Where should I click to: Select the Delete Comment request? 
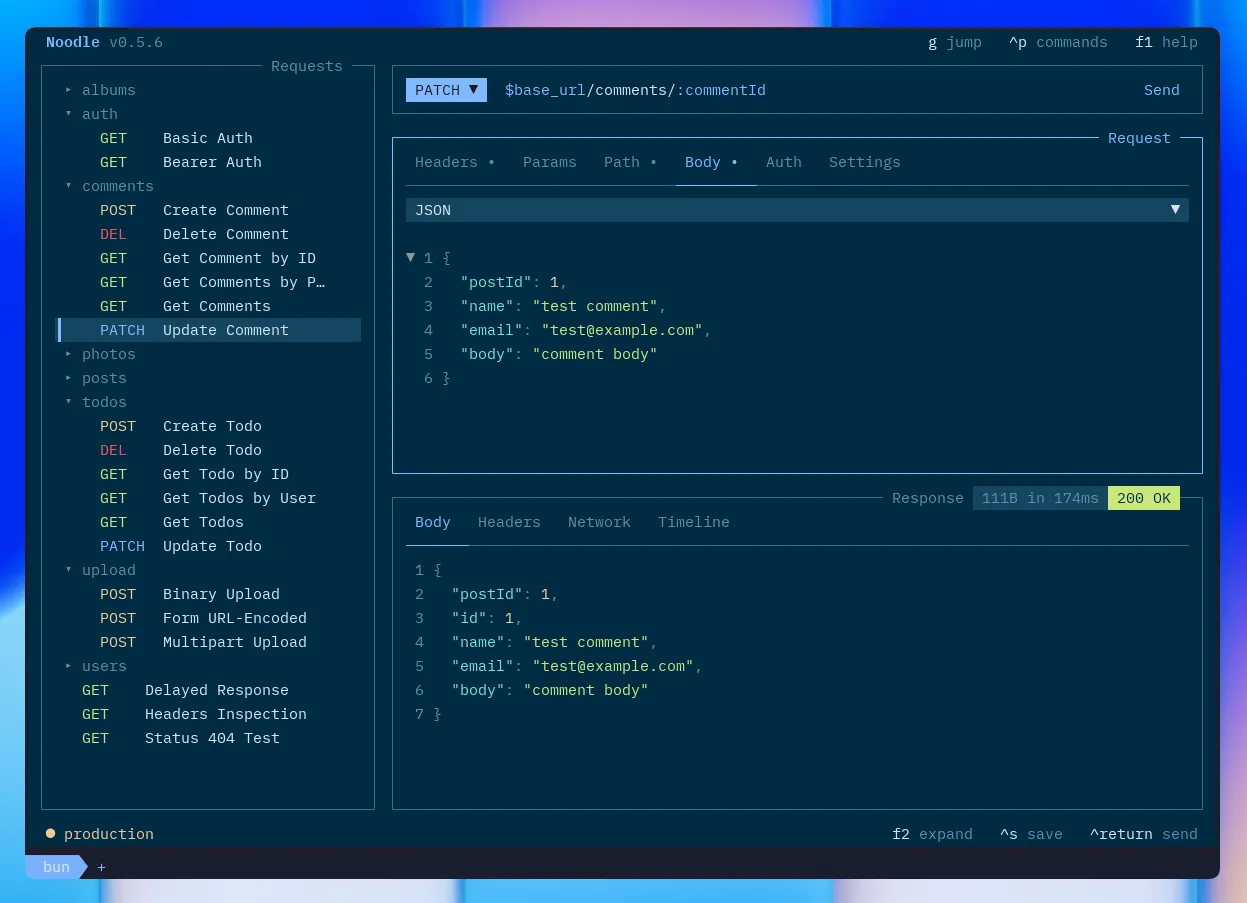tap(208, 234)
